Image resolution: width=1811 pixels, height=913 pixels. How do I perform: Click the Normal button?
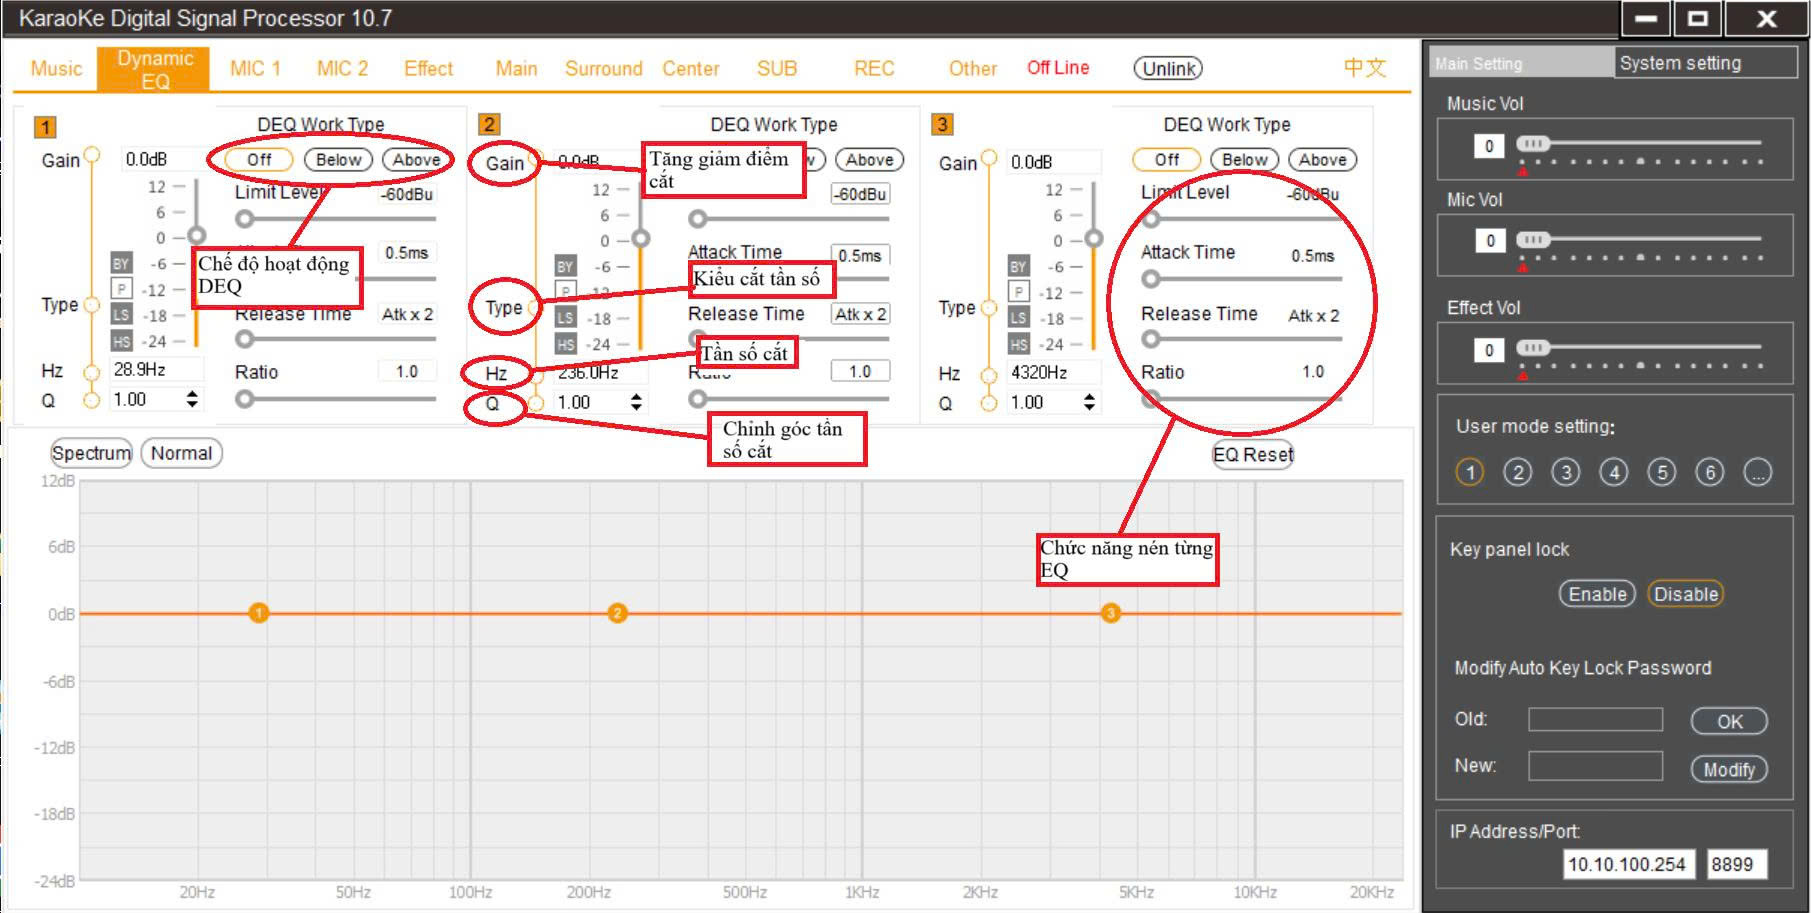(x=181, y=453)
